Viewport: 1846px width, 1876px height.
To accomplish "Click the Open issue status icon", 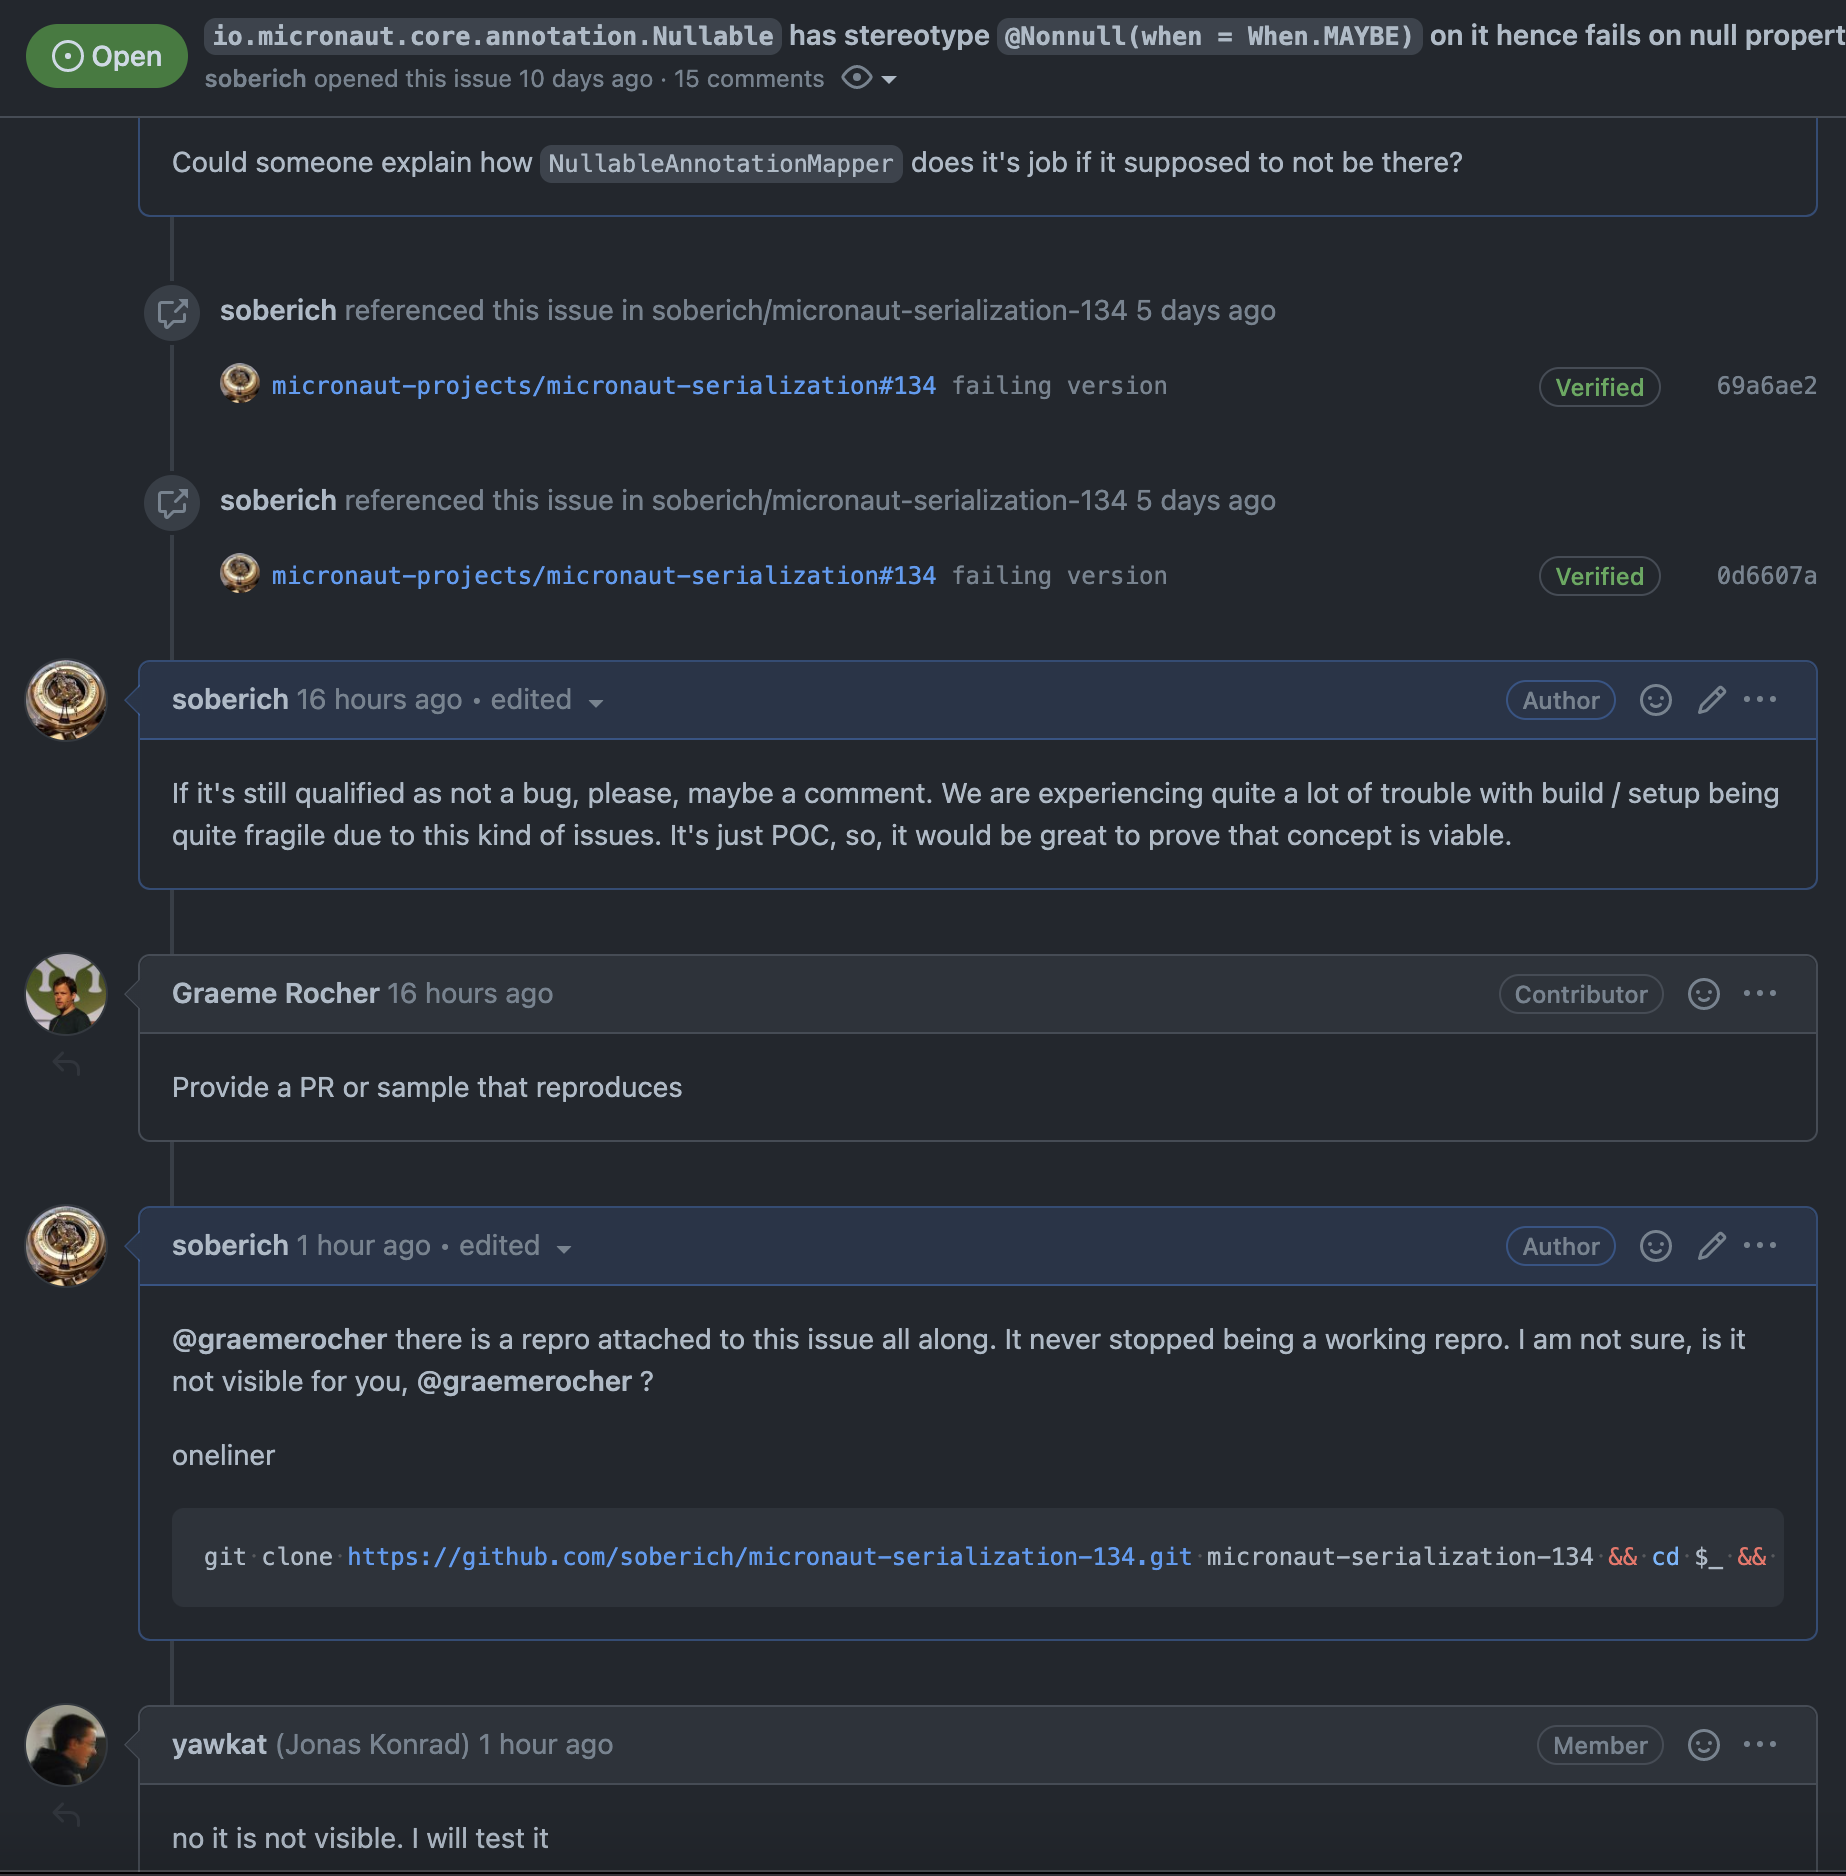I will [66, 56].
